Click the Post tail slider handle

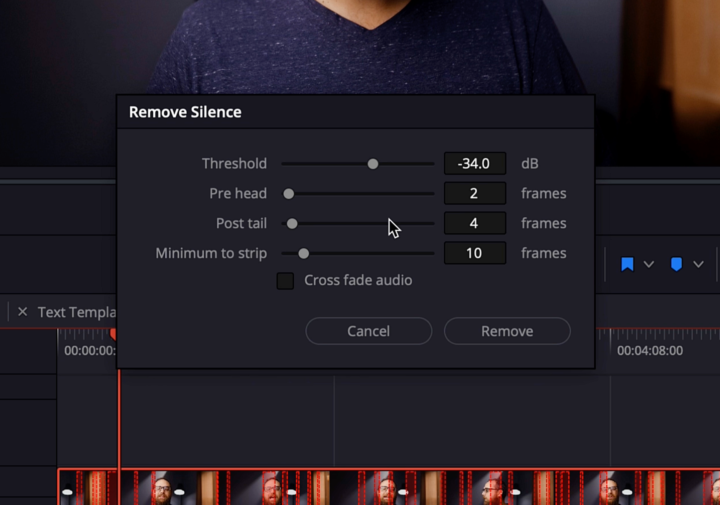click(x=292, y=224)
